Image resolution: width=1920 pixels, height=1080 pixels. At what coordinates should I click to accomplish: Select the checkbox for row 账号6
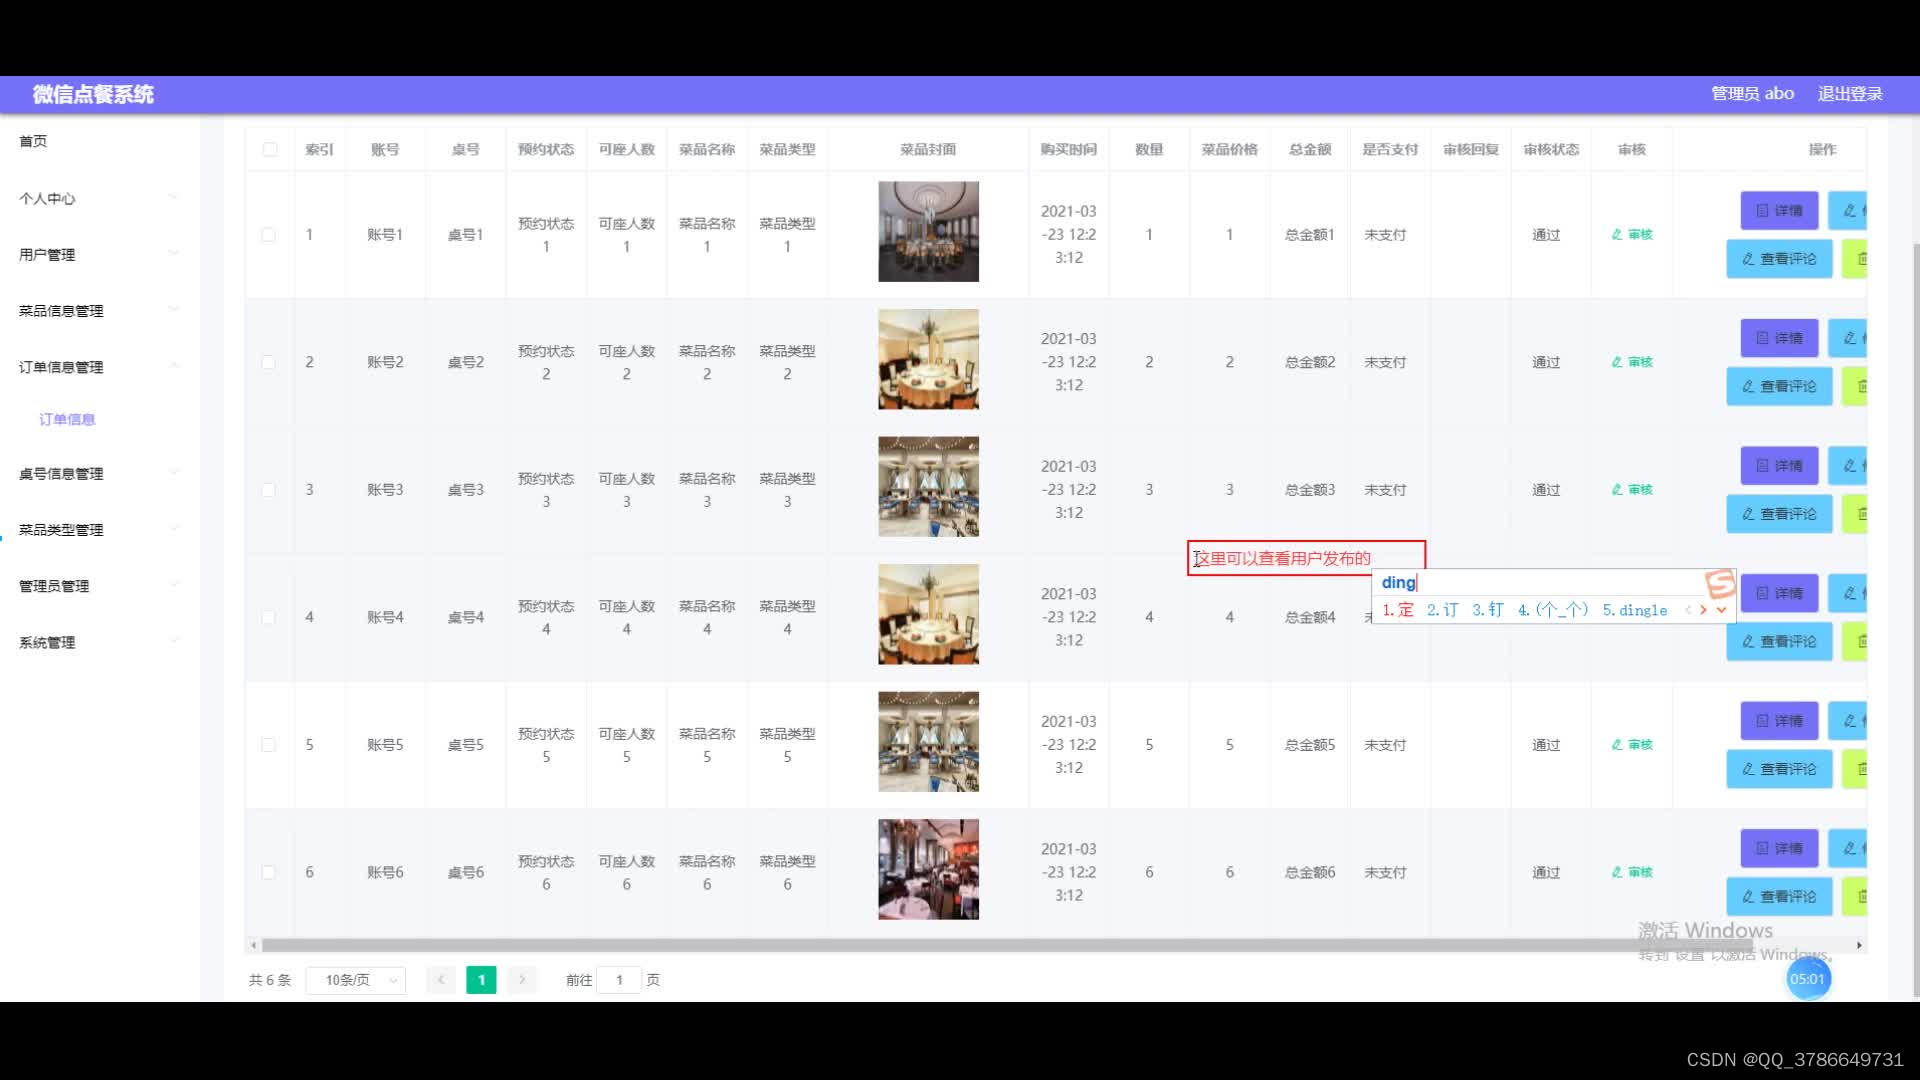[x=268, y=873]
